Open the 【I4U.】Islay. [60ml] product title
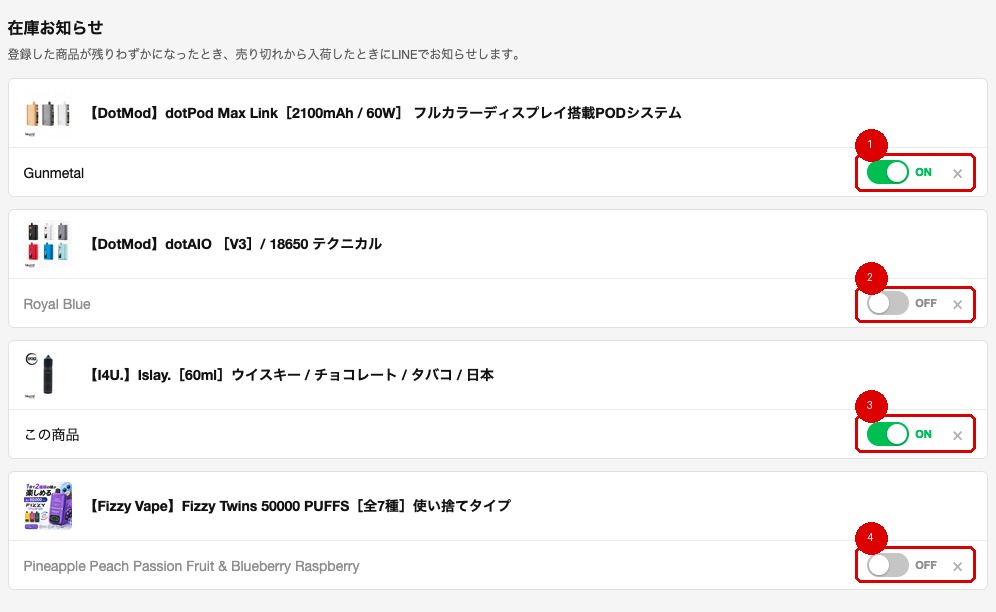This screenshot has width=996, height=612. (290, 375)
